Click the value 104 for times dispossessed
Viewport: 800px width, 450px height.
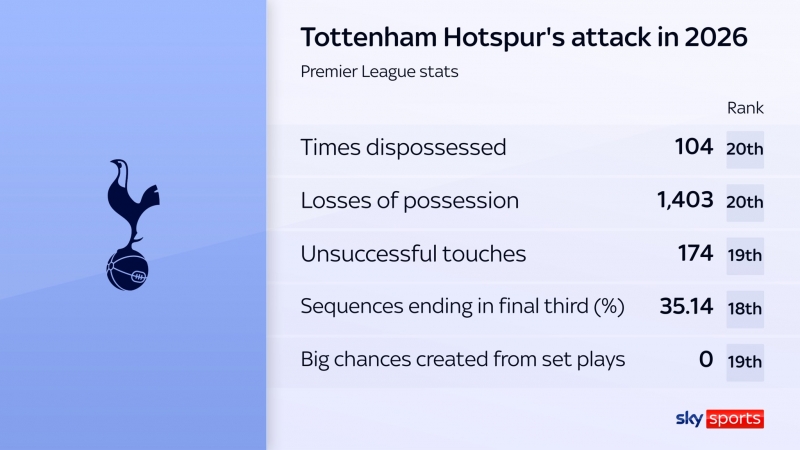[x=694, y=148]
